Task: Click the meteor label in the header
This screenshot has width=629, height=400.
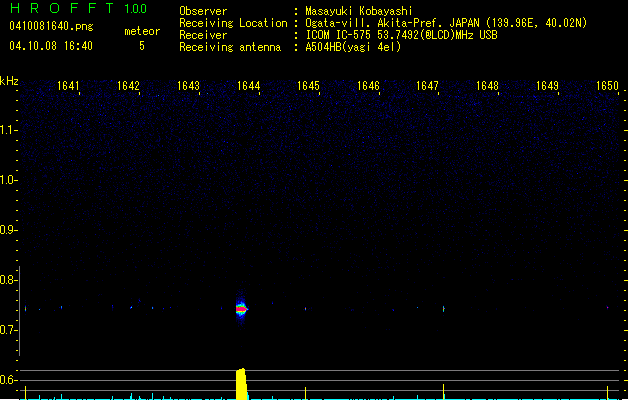Action: (x=142, y=31)
